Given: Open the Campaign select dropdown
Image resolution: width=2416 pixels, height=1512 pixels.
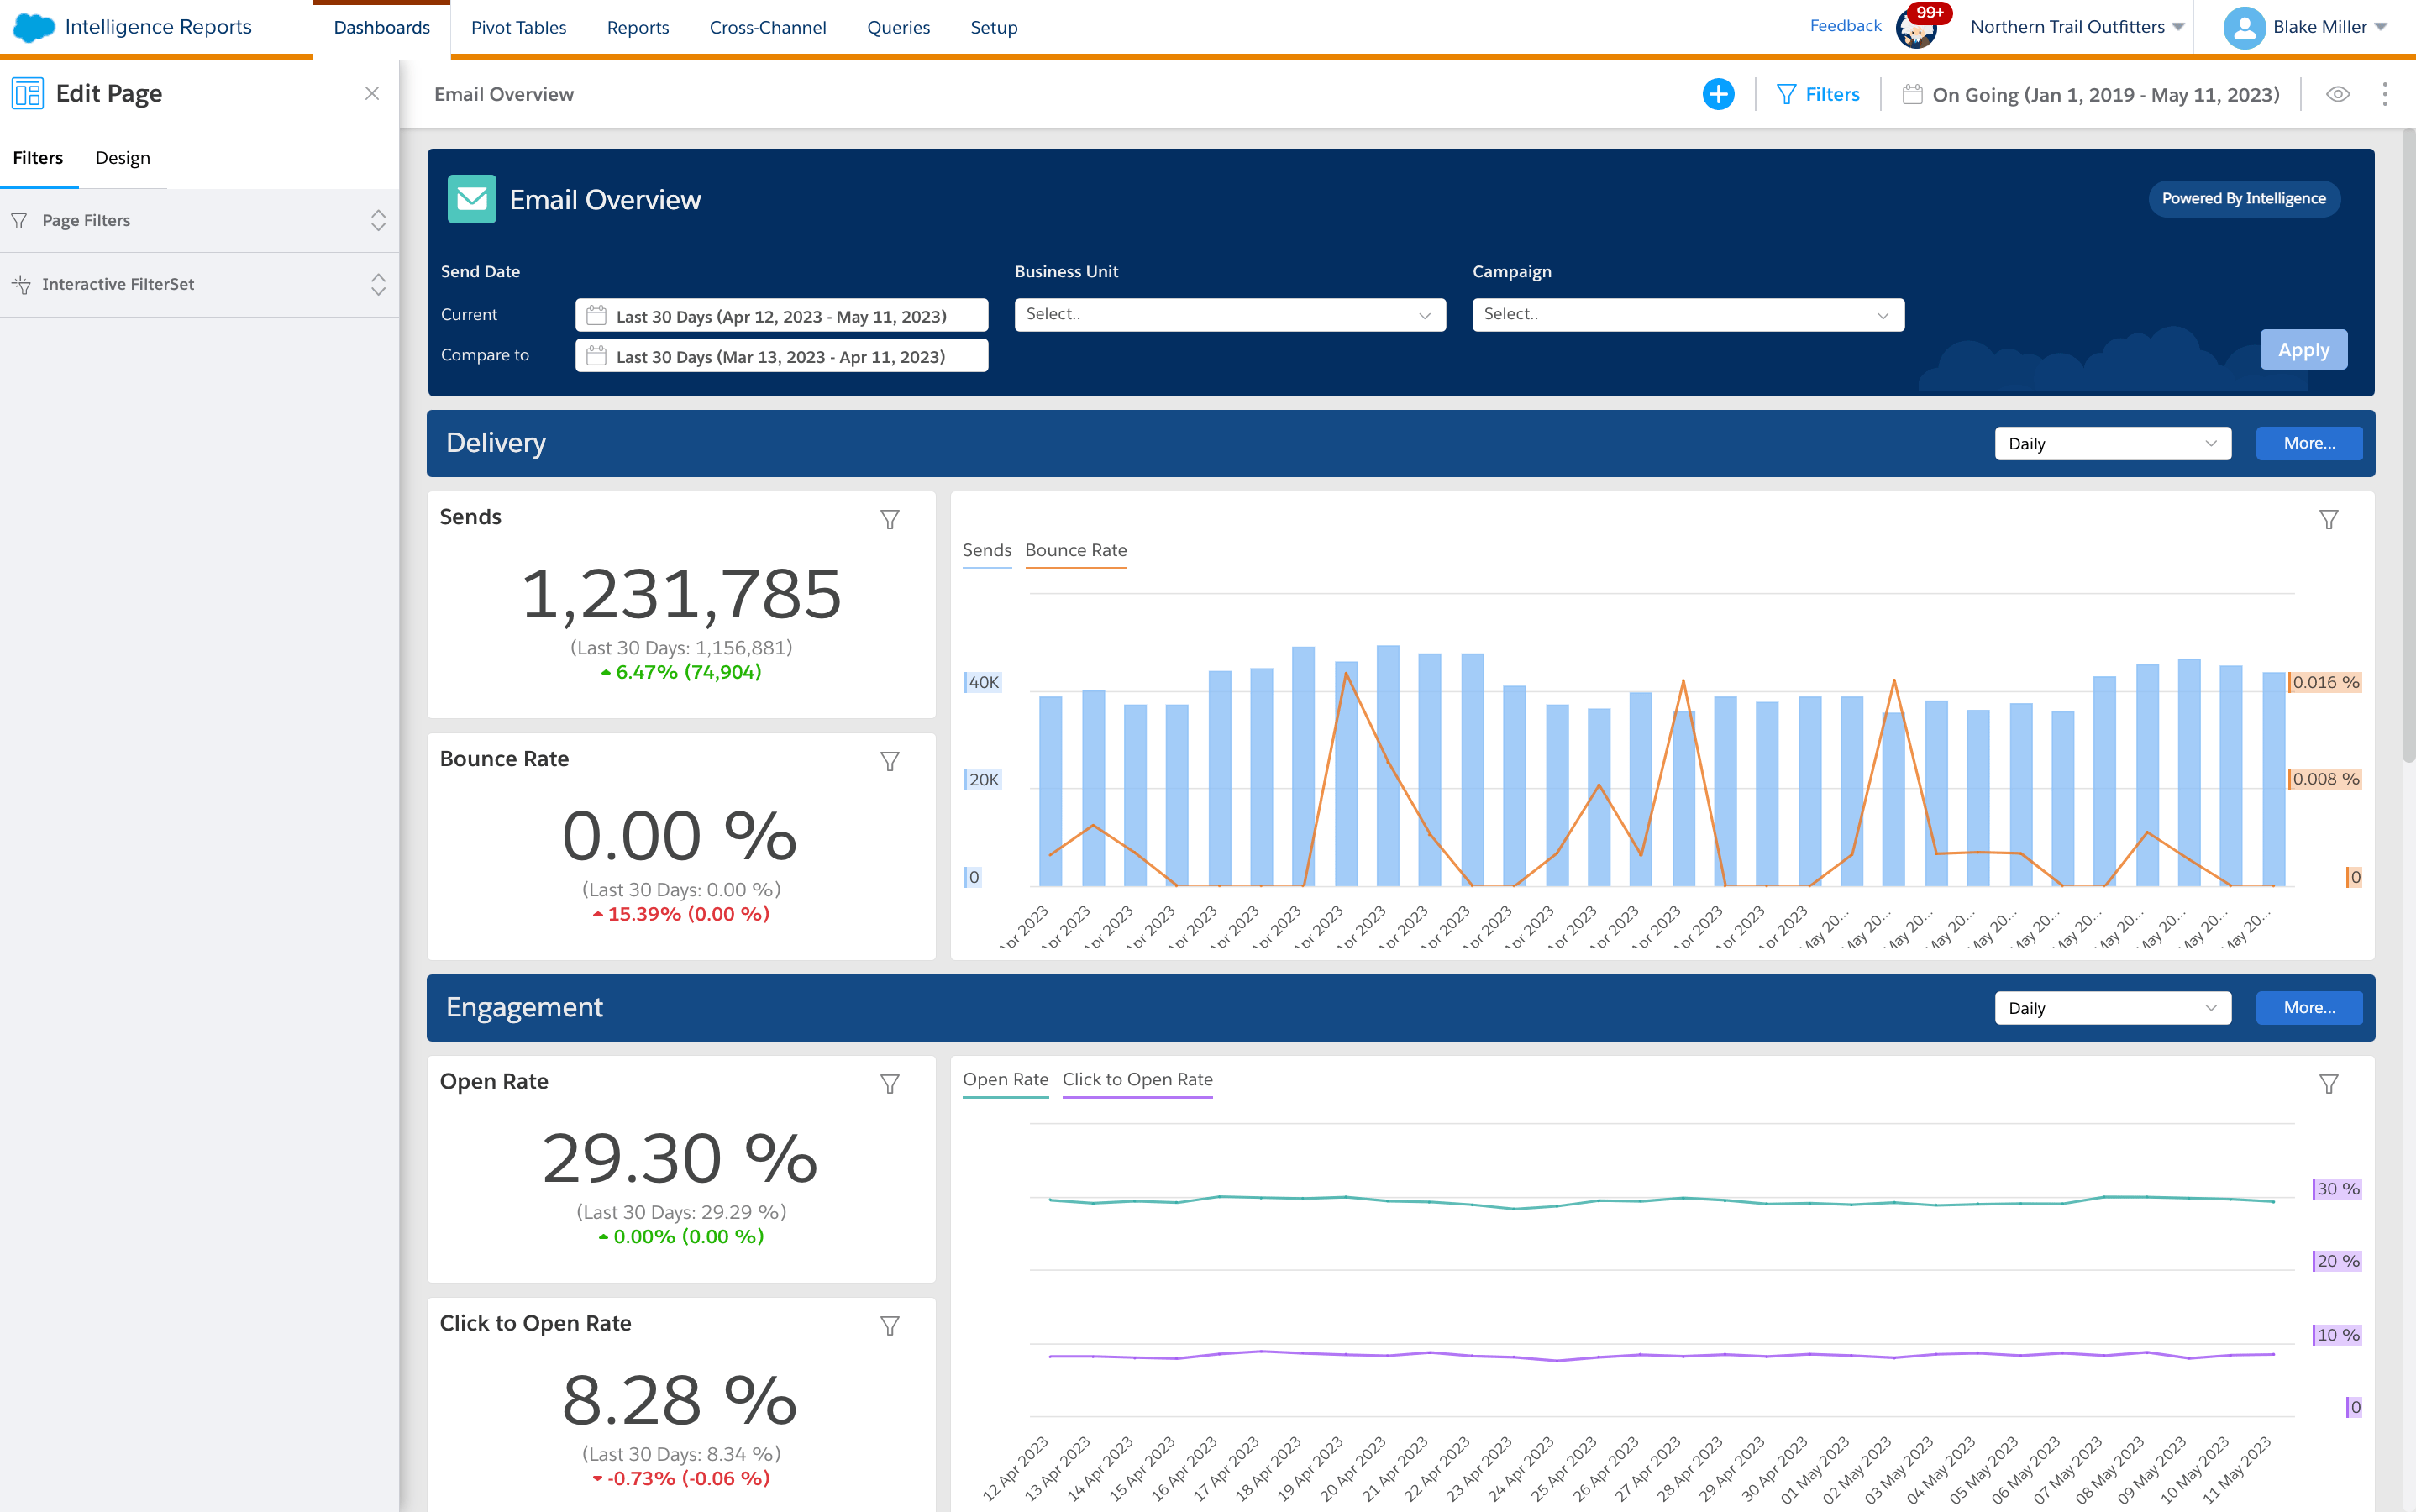Looking at the screenshot, I should [x=1687, y=314].
